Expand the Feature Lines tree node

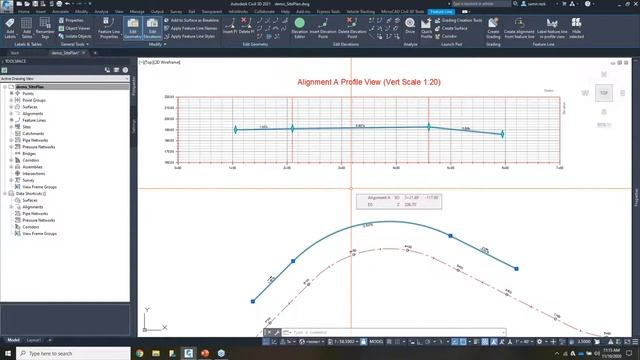point(11,120)
